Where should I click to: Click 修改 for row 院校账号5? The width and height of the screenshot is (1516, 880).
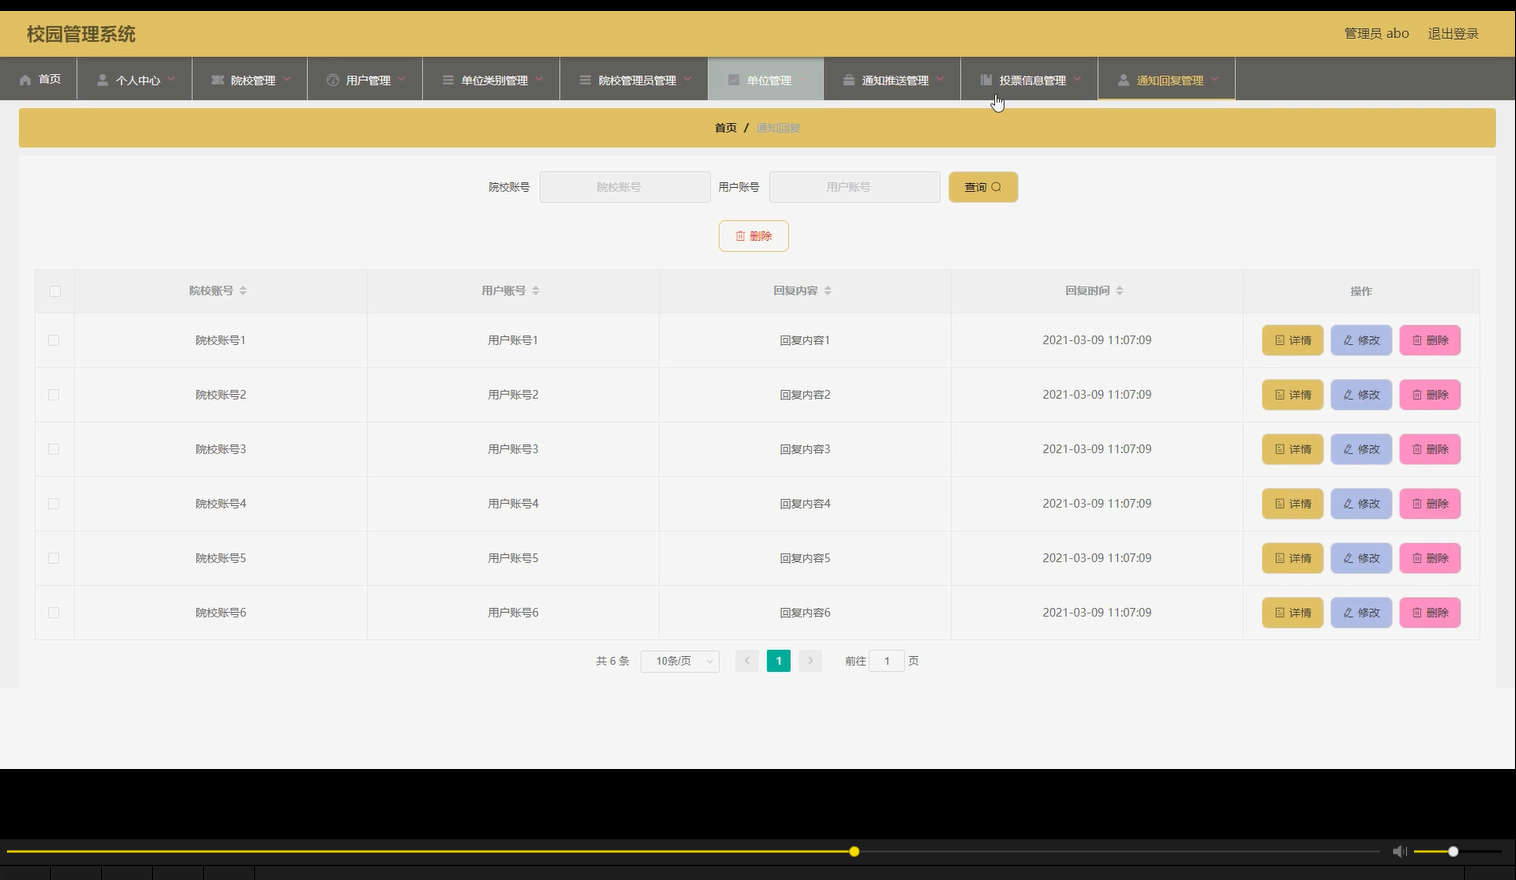click(1361, 558)
